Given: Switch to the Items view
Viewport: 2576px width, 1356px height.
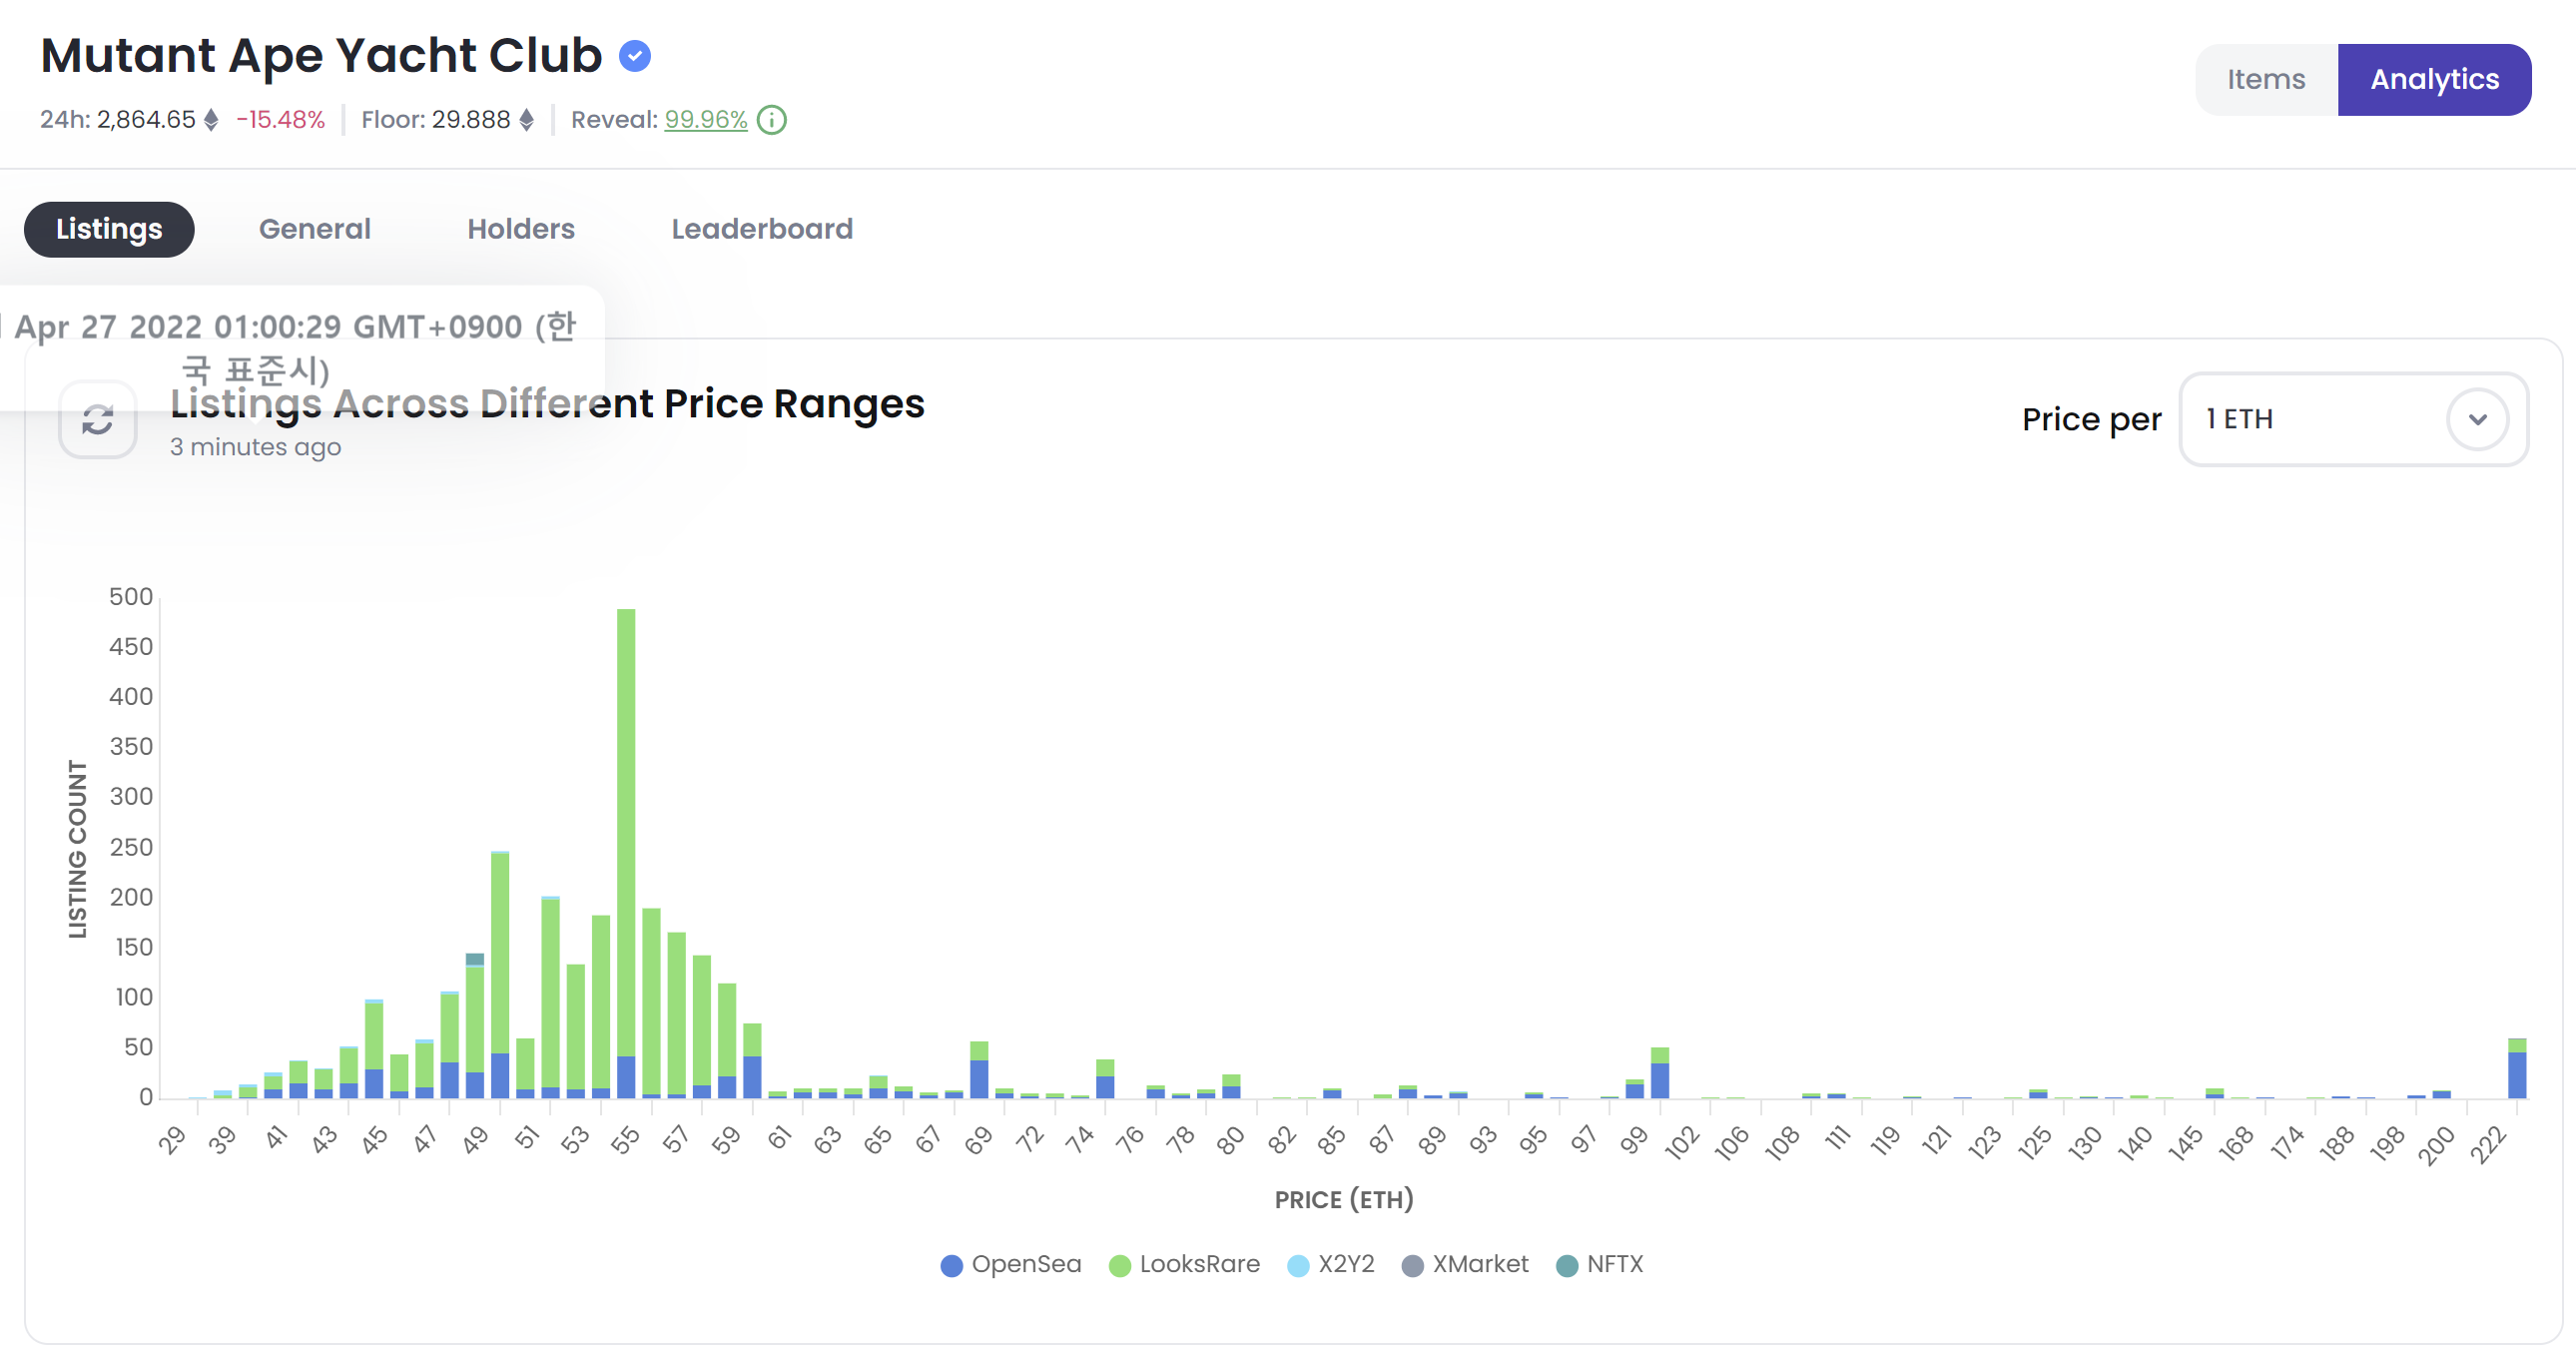Looking at the screenshot, I should [2265, 80].
